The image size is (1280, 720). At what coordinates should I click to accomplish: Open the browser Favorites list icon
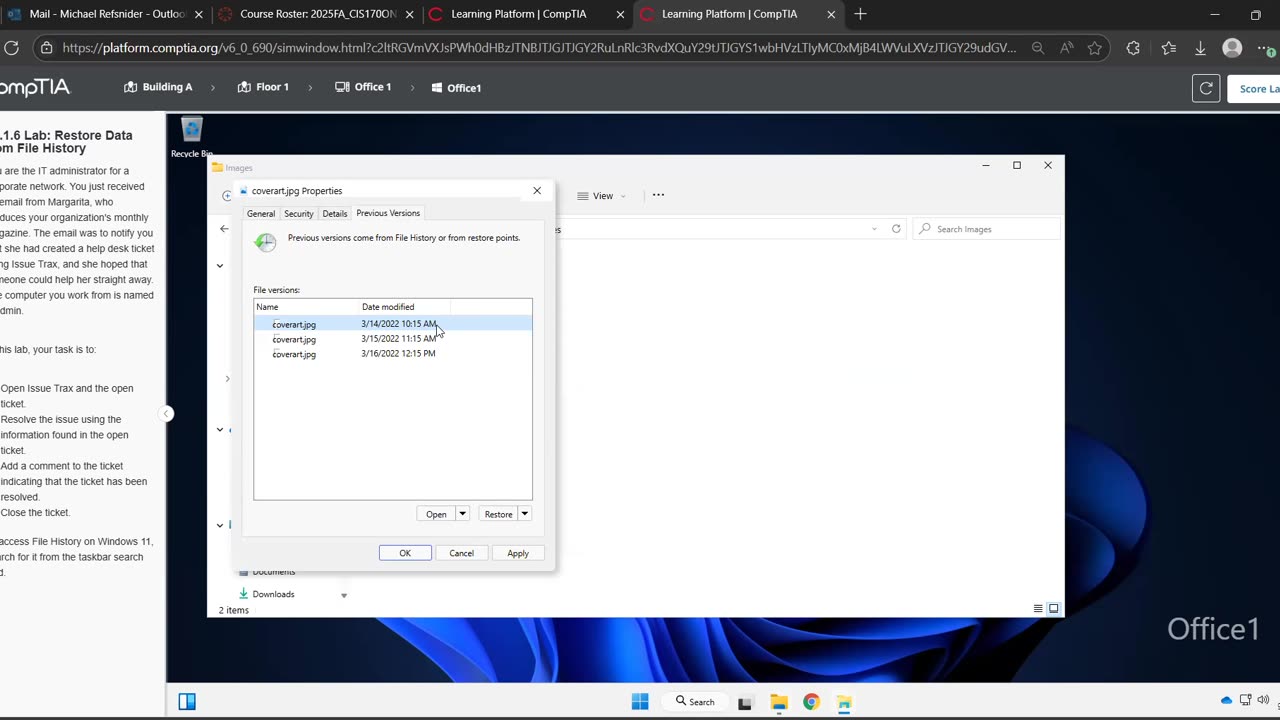pyautogui.click(x=1169, y=48)
